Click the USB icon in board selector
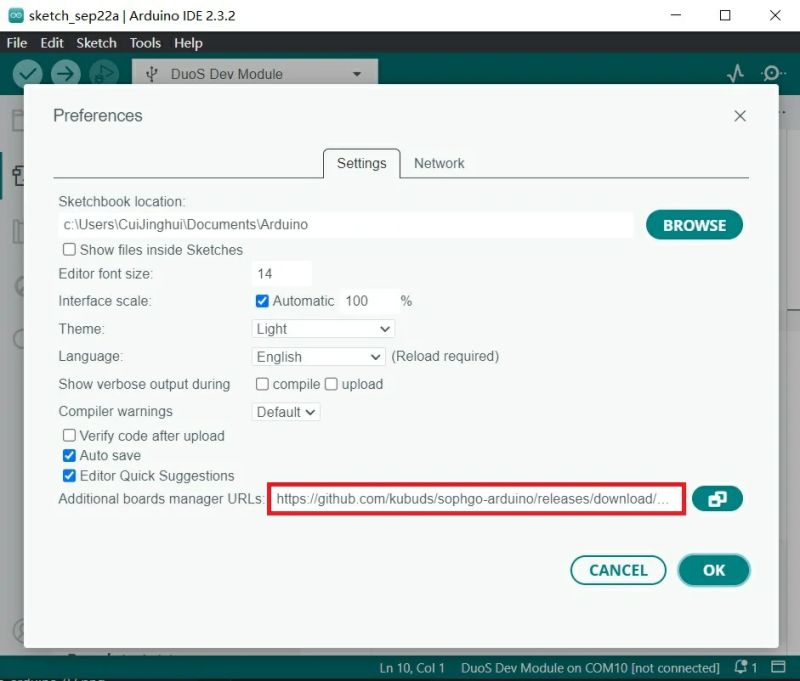 tap(152, 74)
